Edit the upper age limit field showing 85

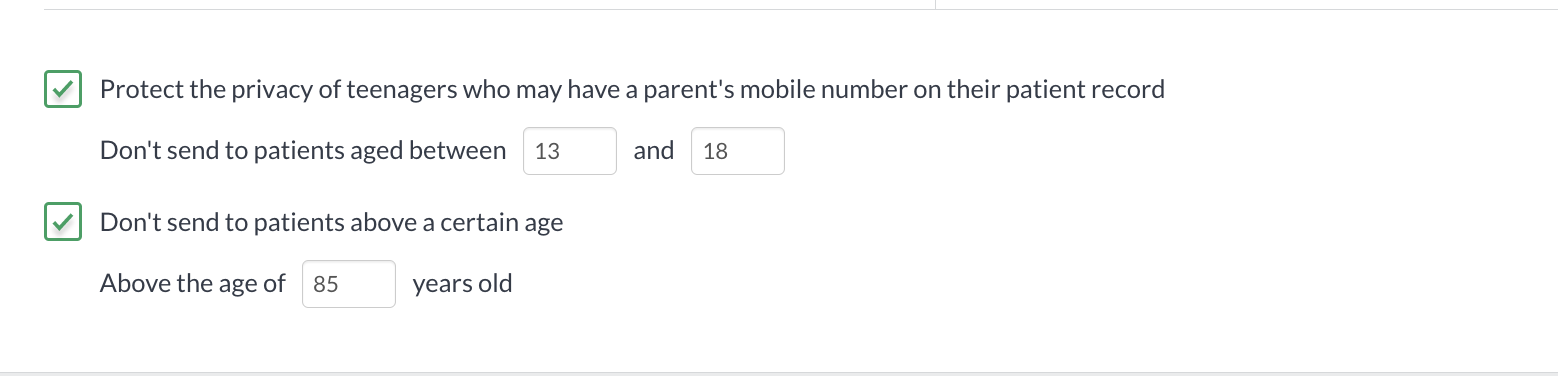349,284
